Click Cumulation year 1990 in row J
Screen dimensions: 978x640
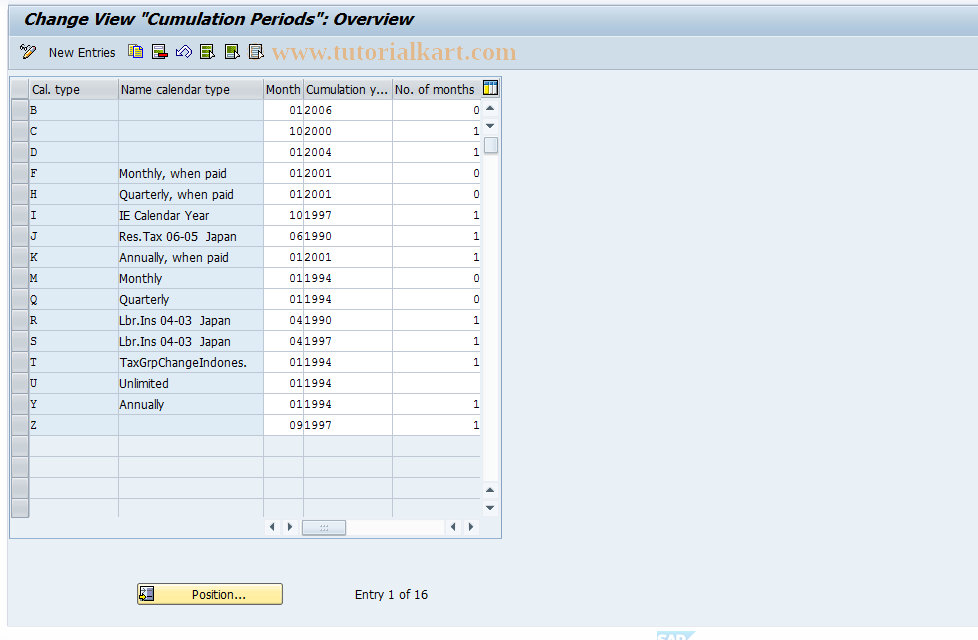coord(348,236)
